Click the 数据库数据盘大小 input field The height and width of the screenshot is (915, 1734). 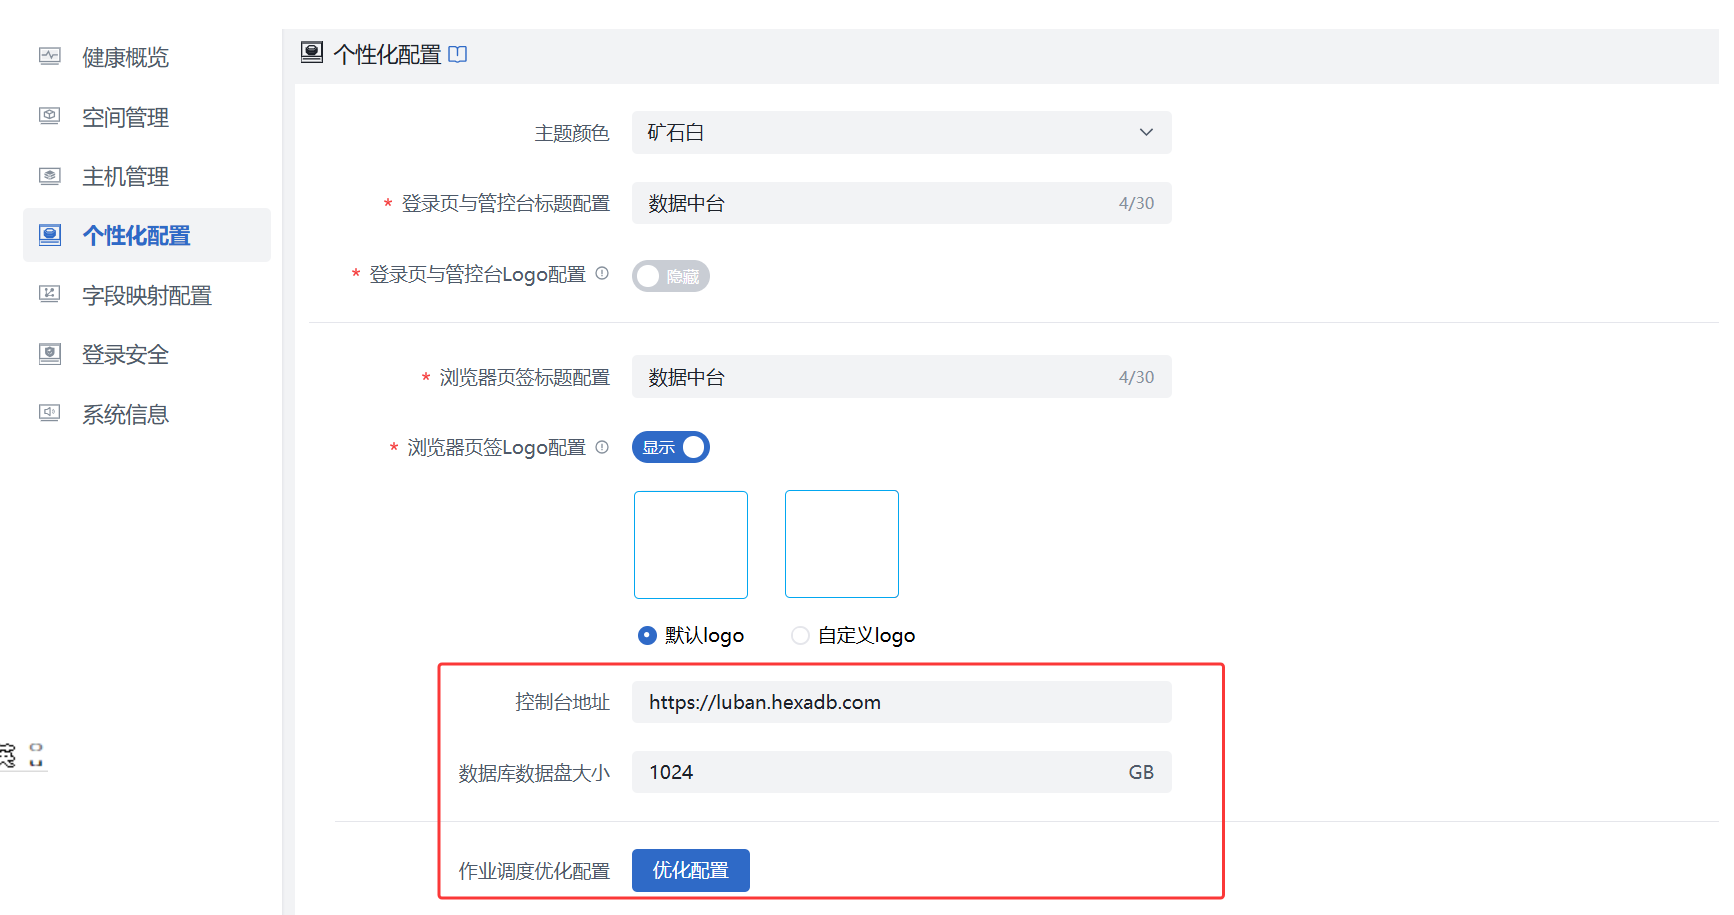tap(880, 772)
